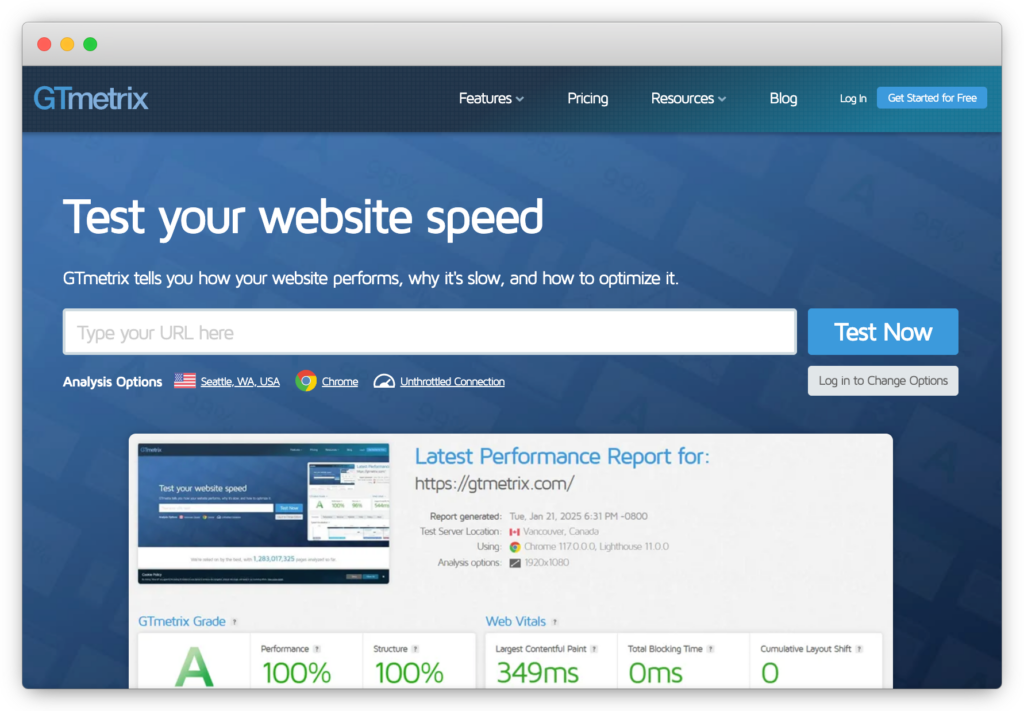Screen dimensions: 1024x711
Task: Click the help icon next to Web Vitals
Action: (554, 622)
